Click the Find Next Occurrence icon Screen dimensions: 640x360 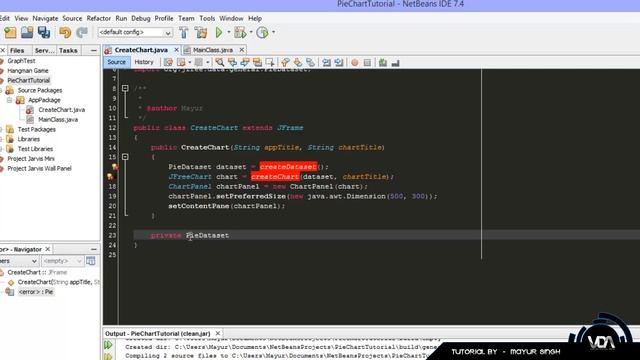(x=245, y=62)
